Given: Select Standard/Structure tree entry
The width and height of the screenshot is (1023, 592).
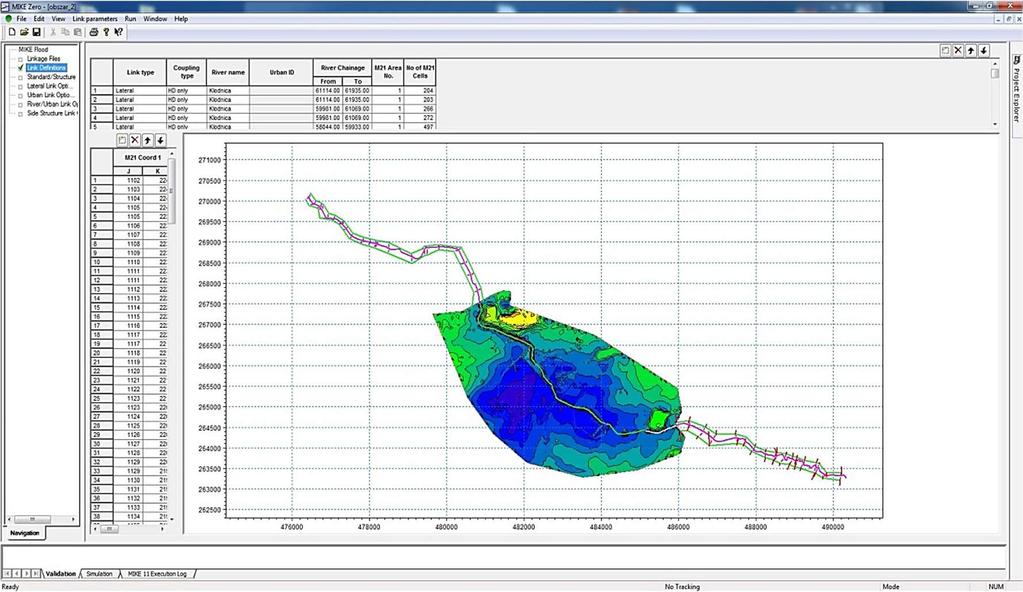Looking at the screenshot, I should click(52, 77).
